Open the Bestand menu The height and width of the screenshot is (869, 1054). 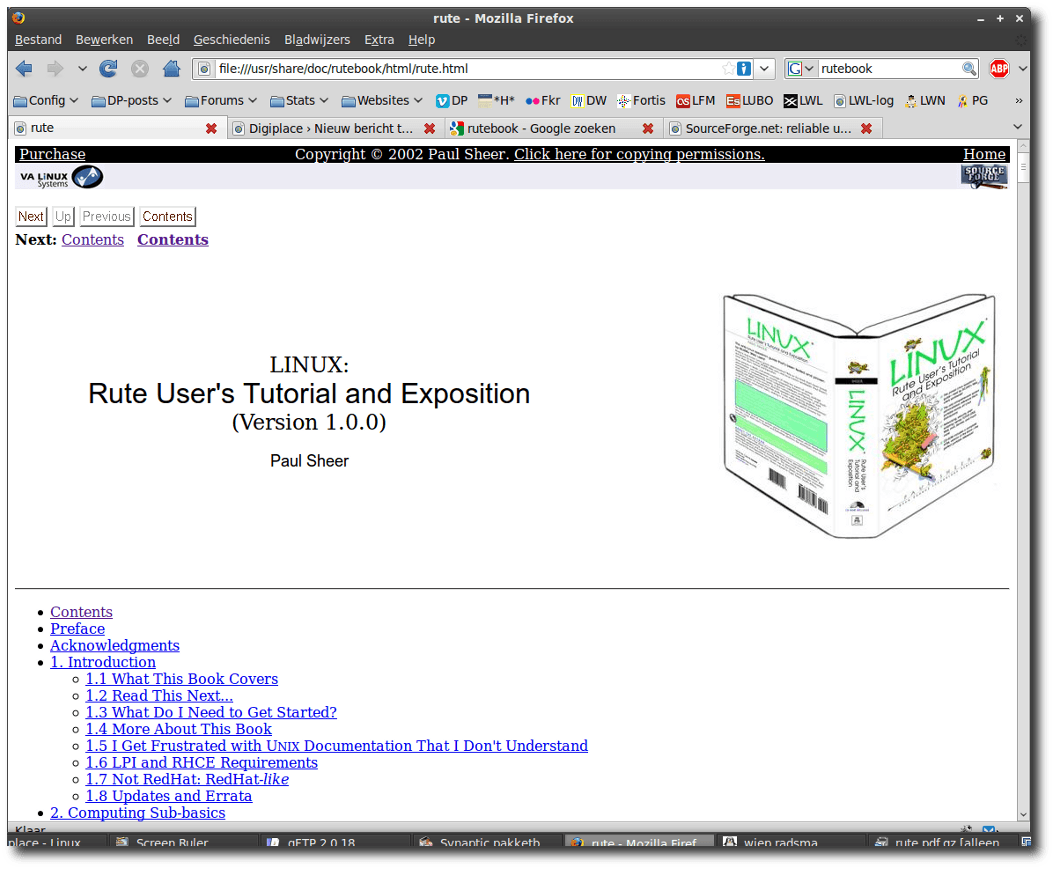click(38, 40)
